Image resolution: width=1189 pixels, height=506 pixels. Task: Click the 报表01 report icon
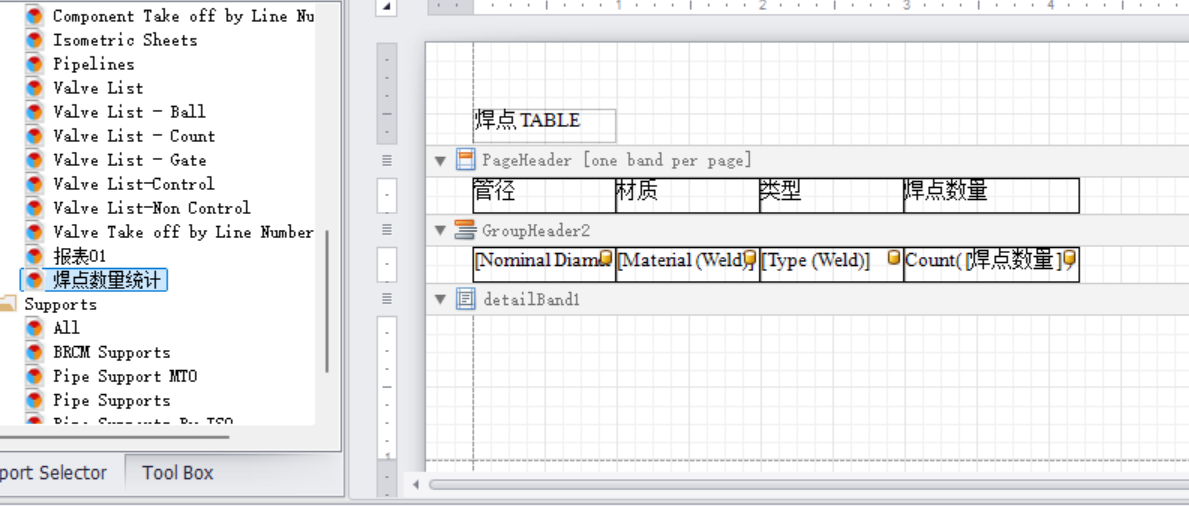pos(34,256)
